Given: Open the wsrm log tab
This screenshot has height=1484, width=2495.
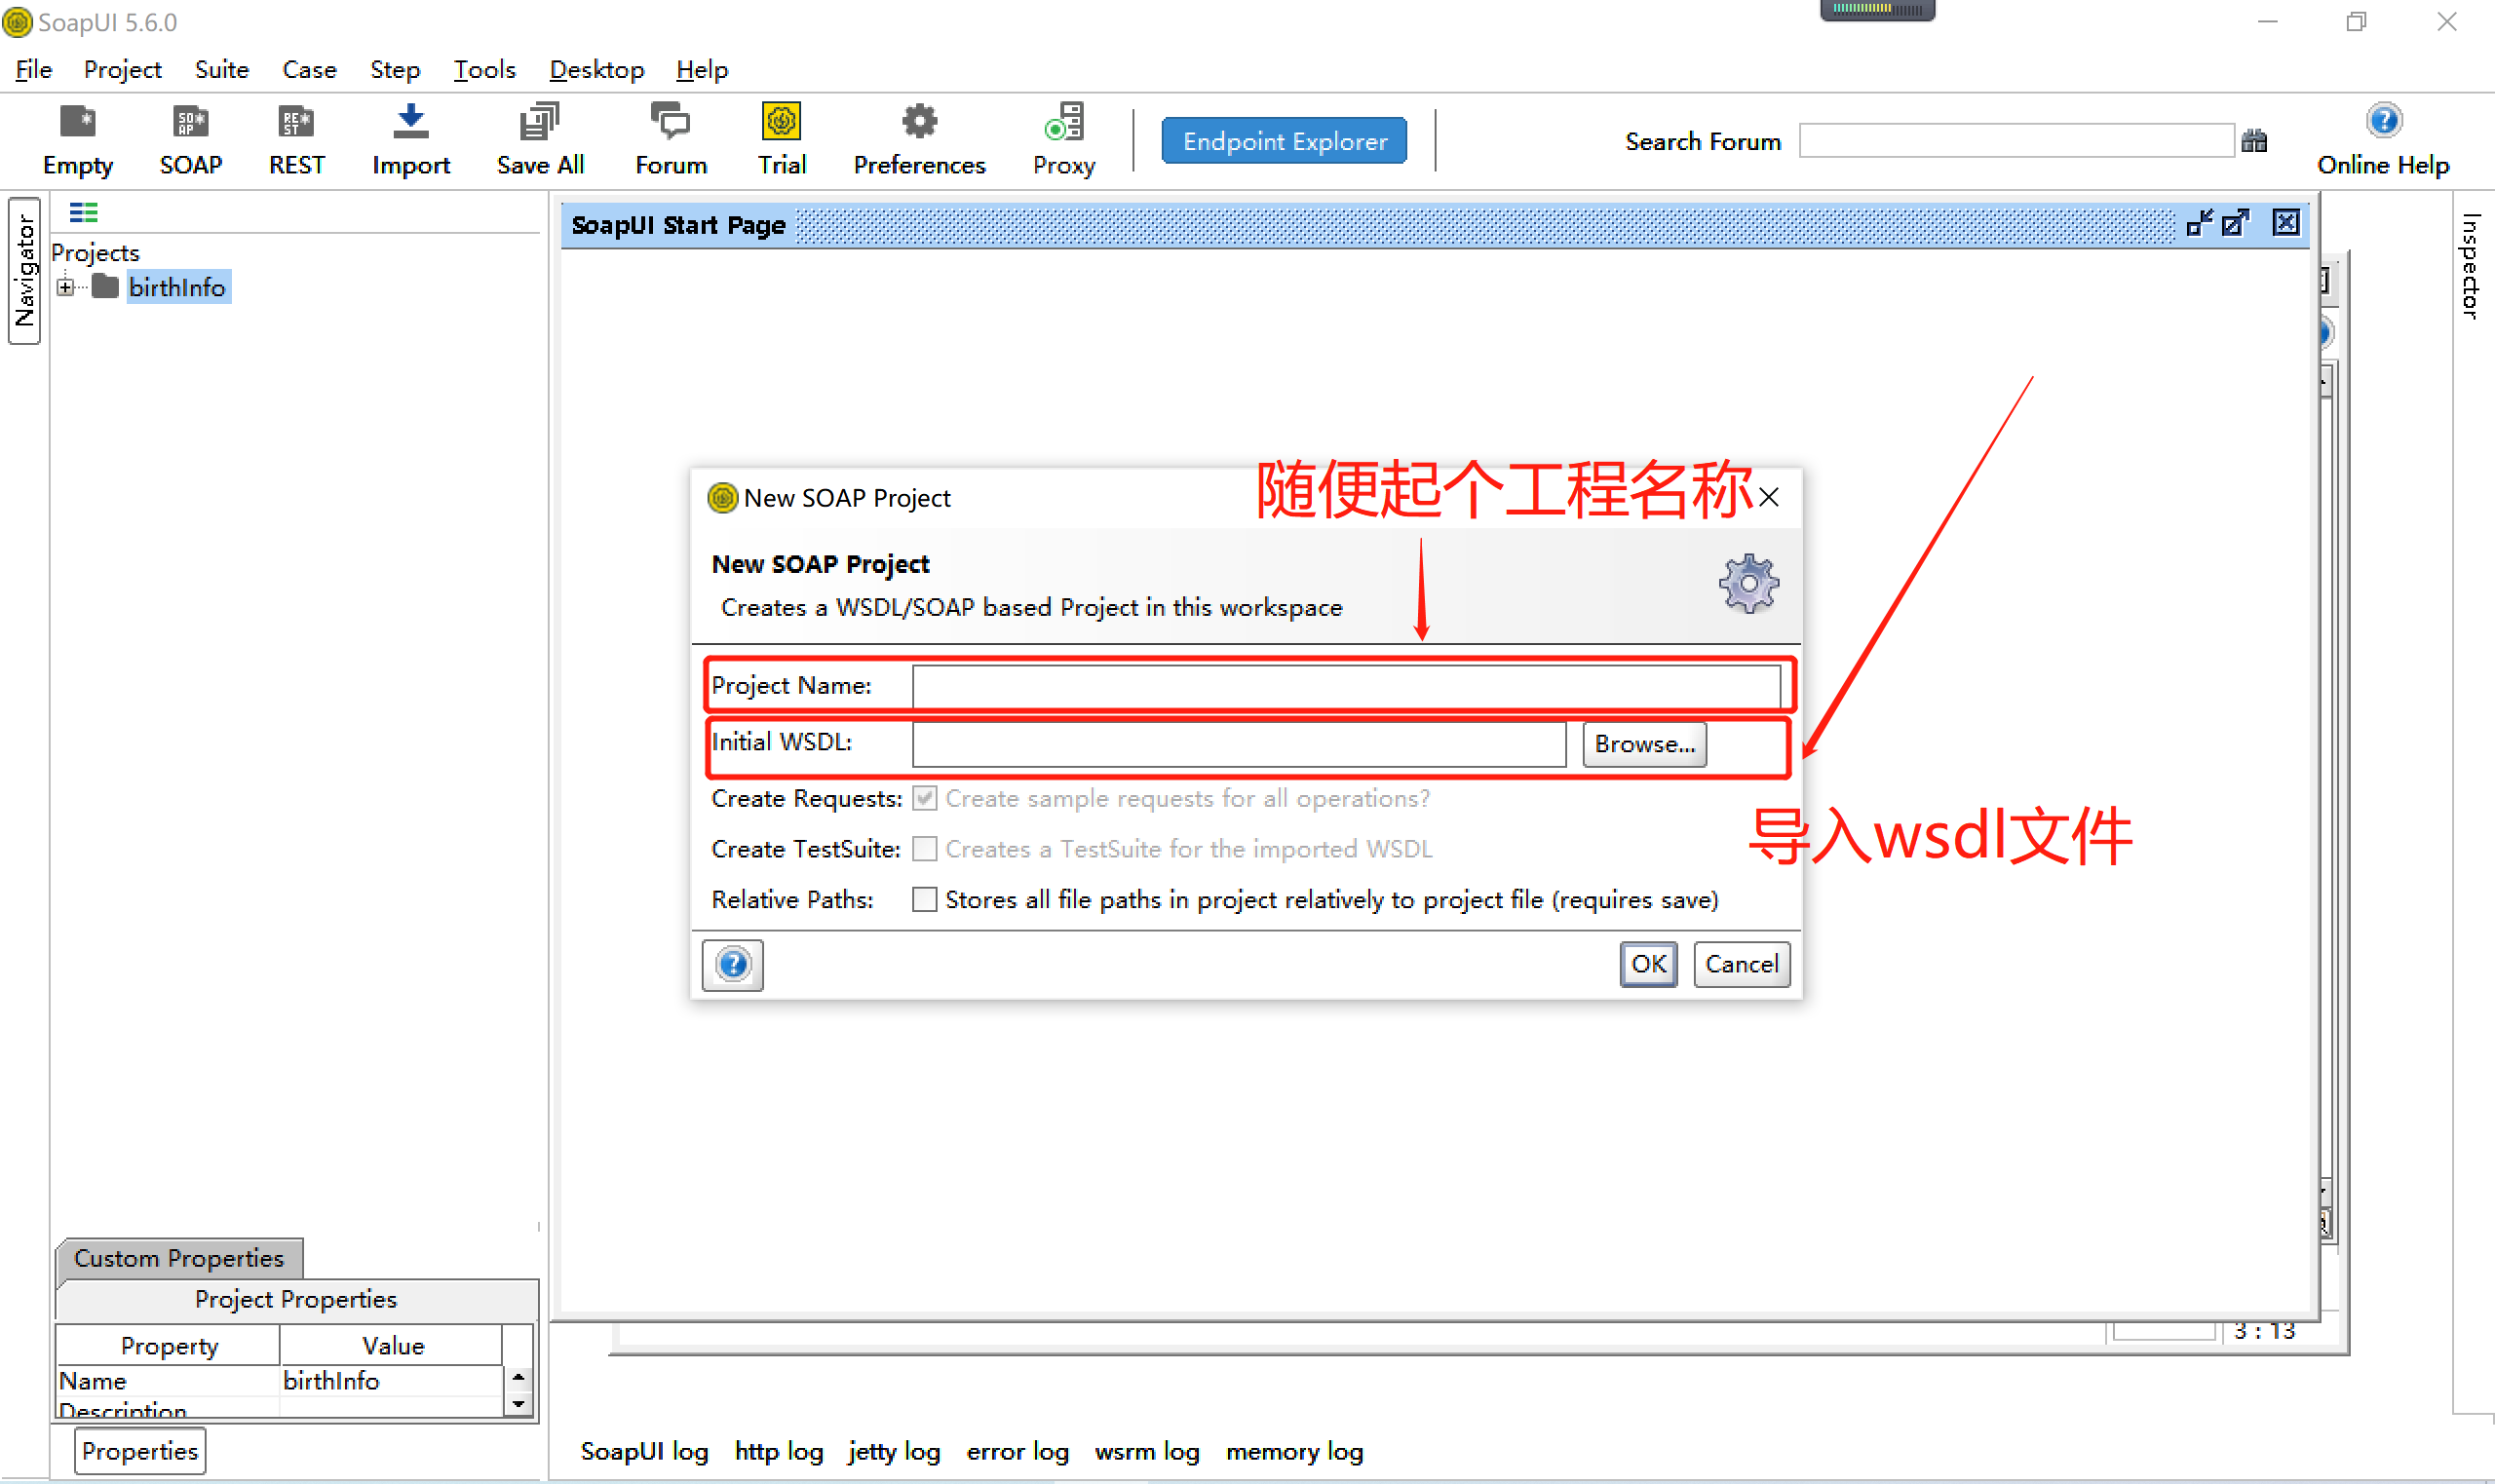Looking at the screenshot, I should (1146, 1451).
